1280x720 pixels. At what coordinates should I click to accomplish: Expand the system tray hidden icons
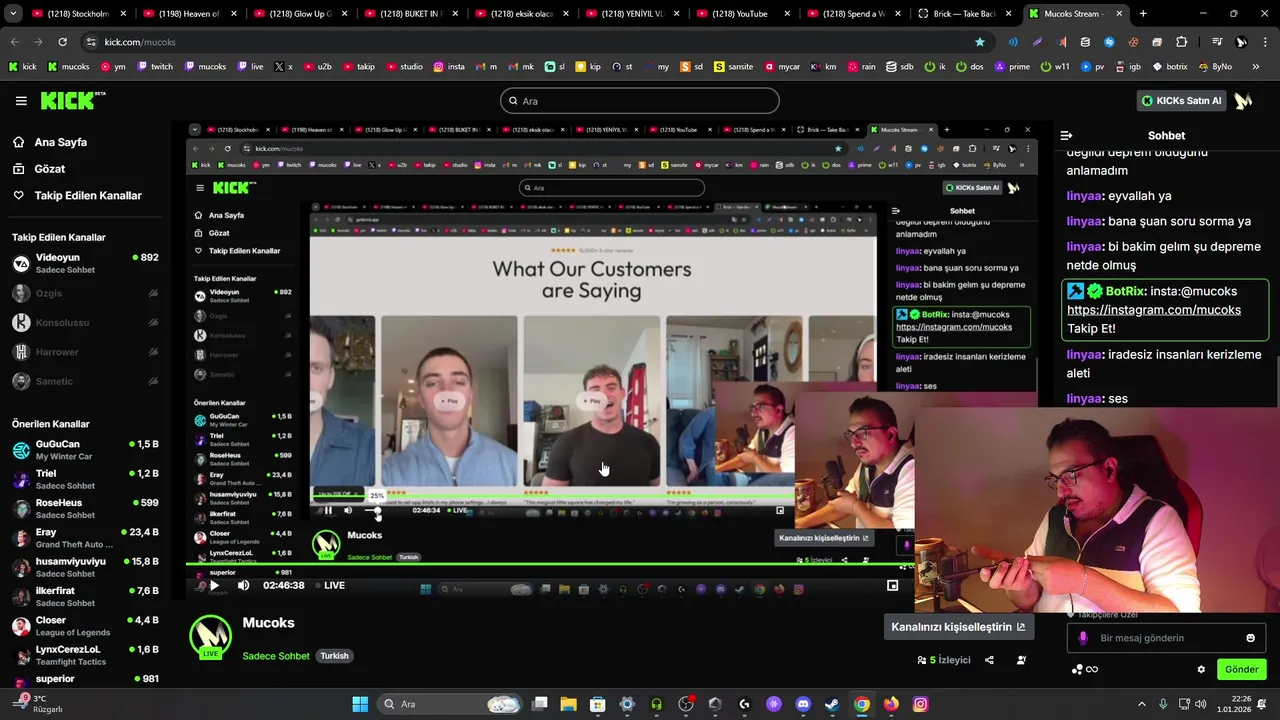point(1142,704)
